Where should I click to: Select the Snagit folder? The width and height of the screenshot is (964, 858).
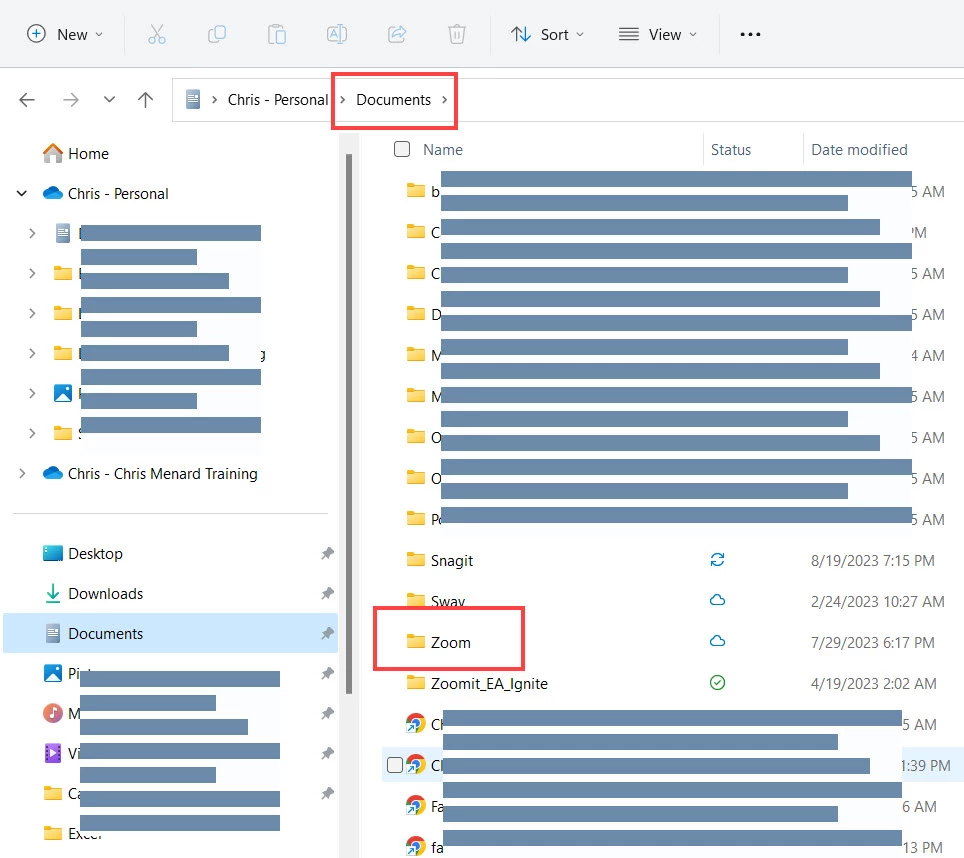452,561
